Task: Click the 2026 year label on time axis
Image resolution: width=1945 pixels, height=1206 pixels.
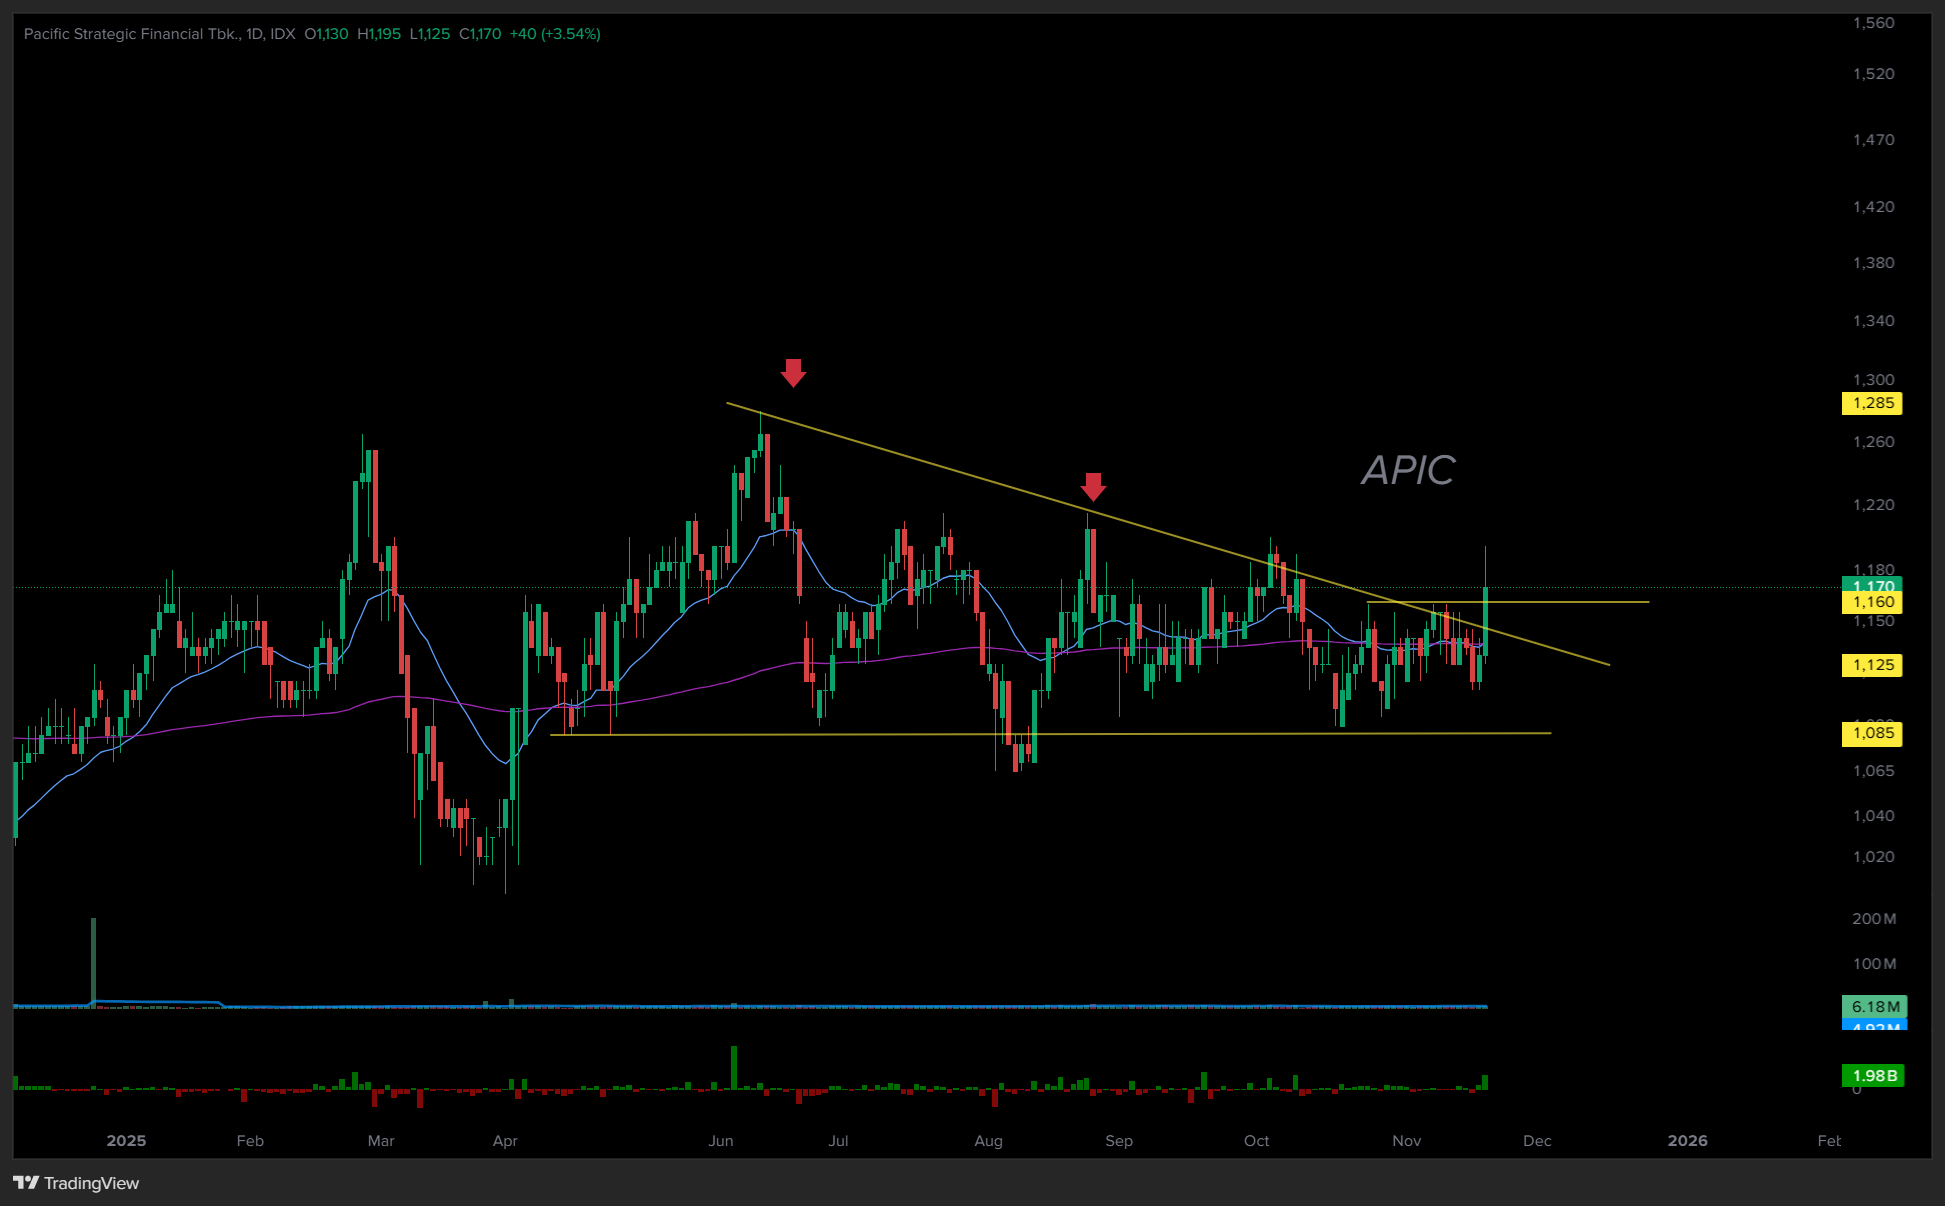Action: tap(1688, 1141)
